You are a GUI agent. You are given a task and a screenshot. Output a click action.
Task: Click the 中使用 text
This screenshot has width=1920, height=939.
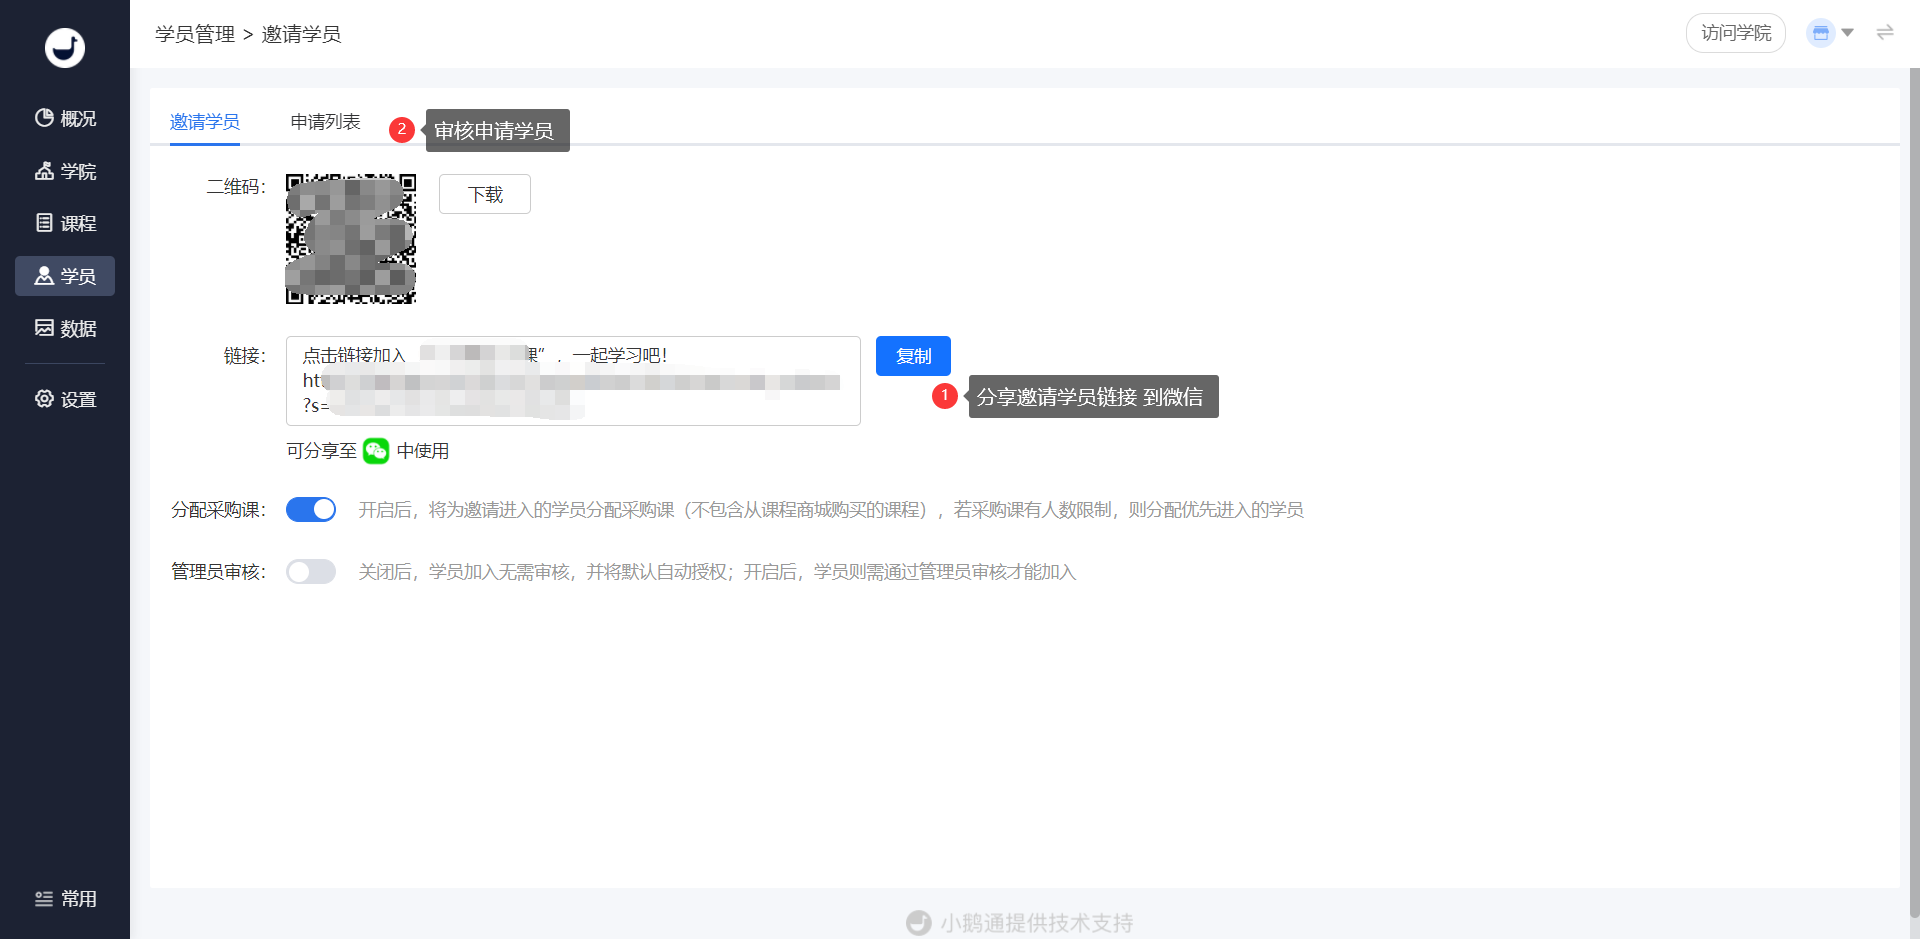coord(423,451)
